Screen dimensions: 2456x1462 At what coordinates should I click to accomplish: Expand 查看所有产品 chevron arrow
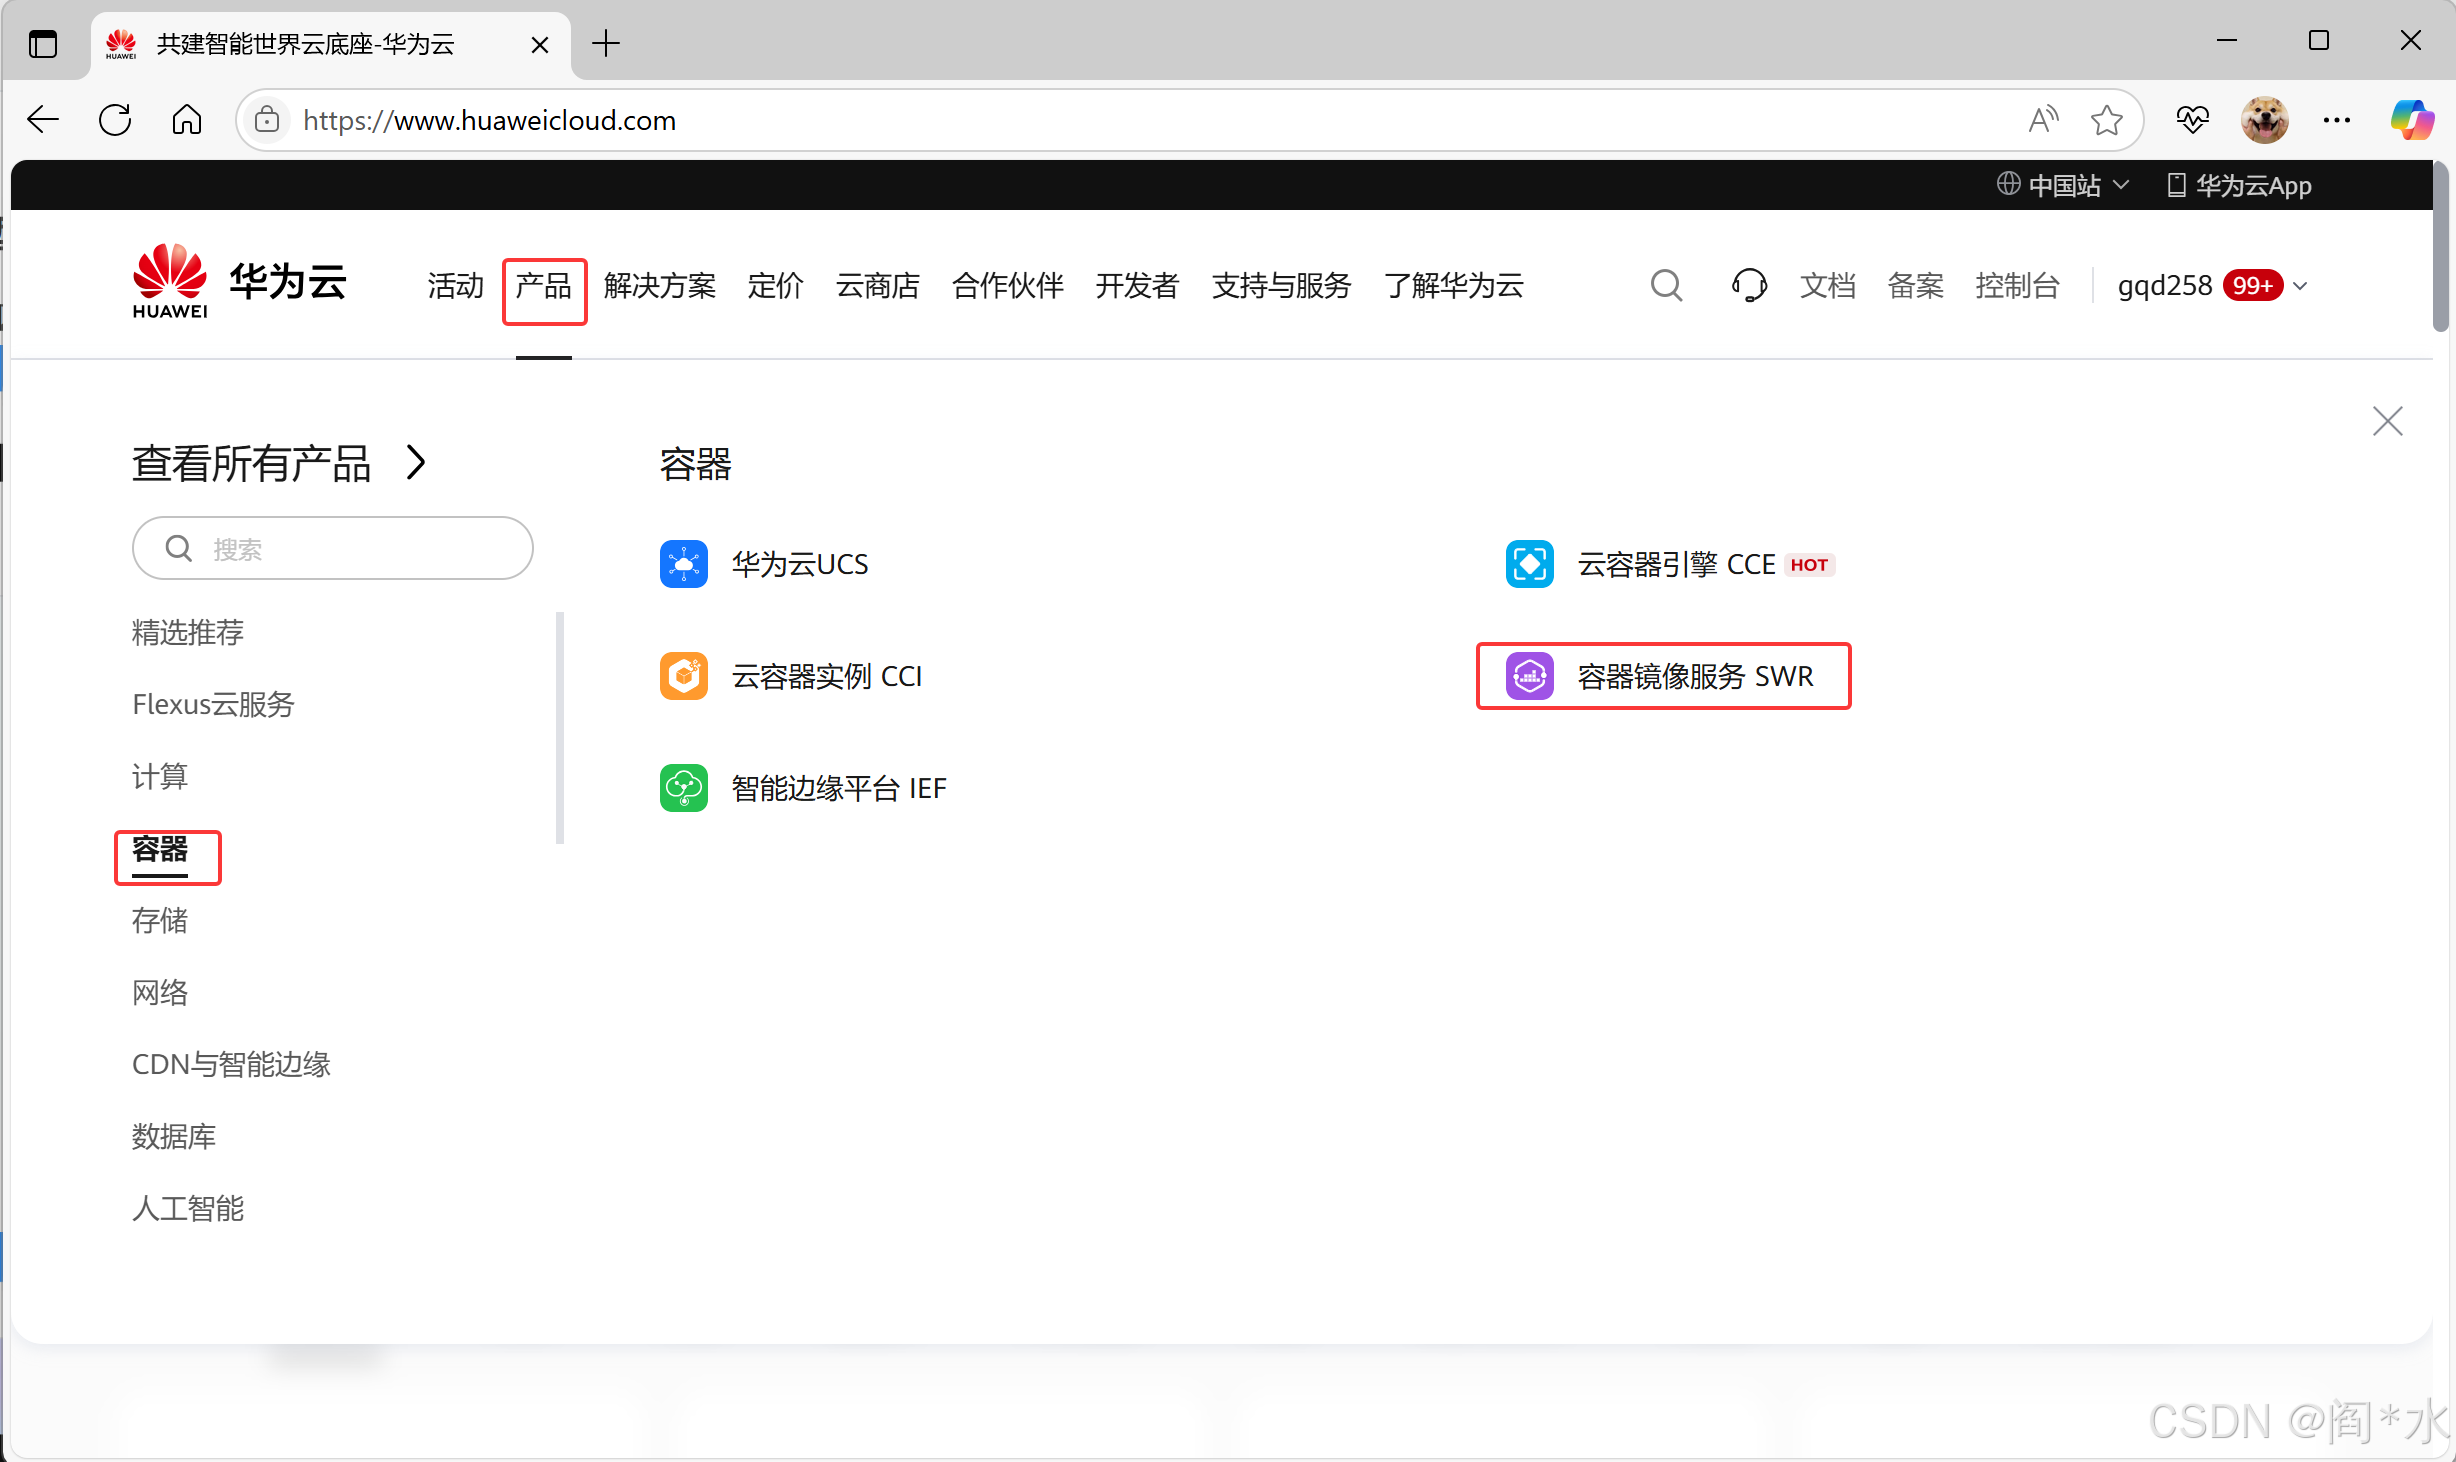(x=417, y=463)
